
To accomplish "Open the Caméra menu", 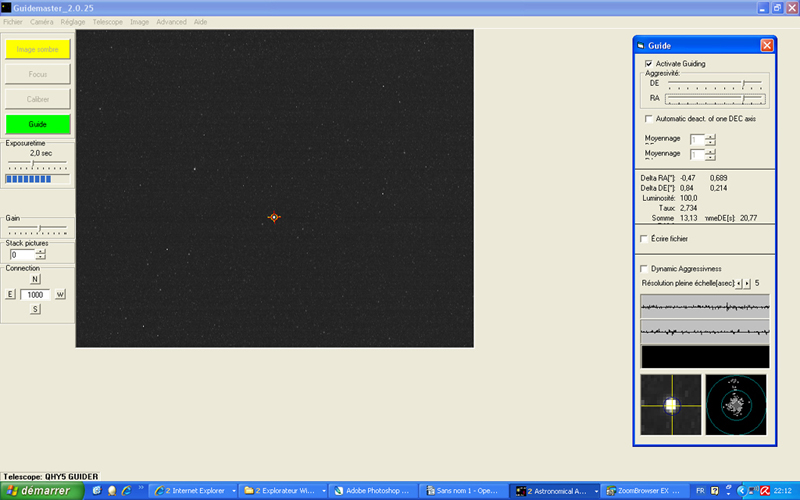I will point(41,22).
